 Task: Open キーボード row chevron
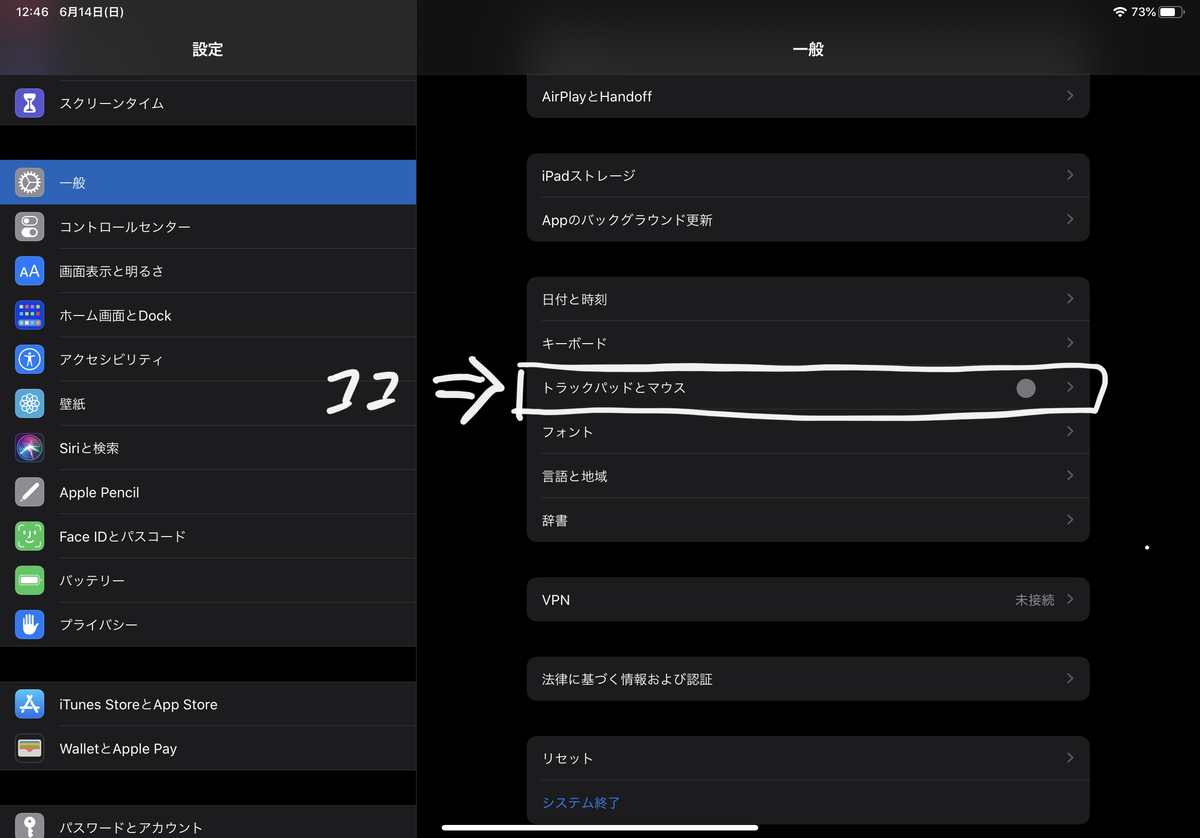coord(1070,343)
